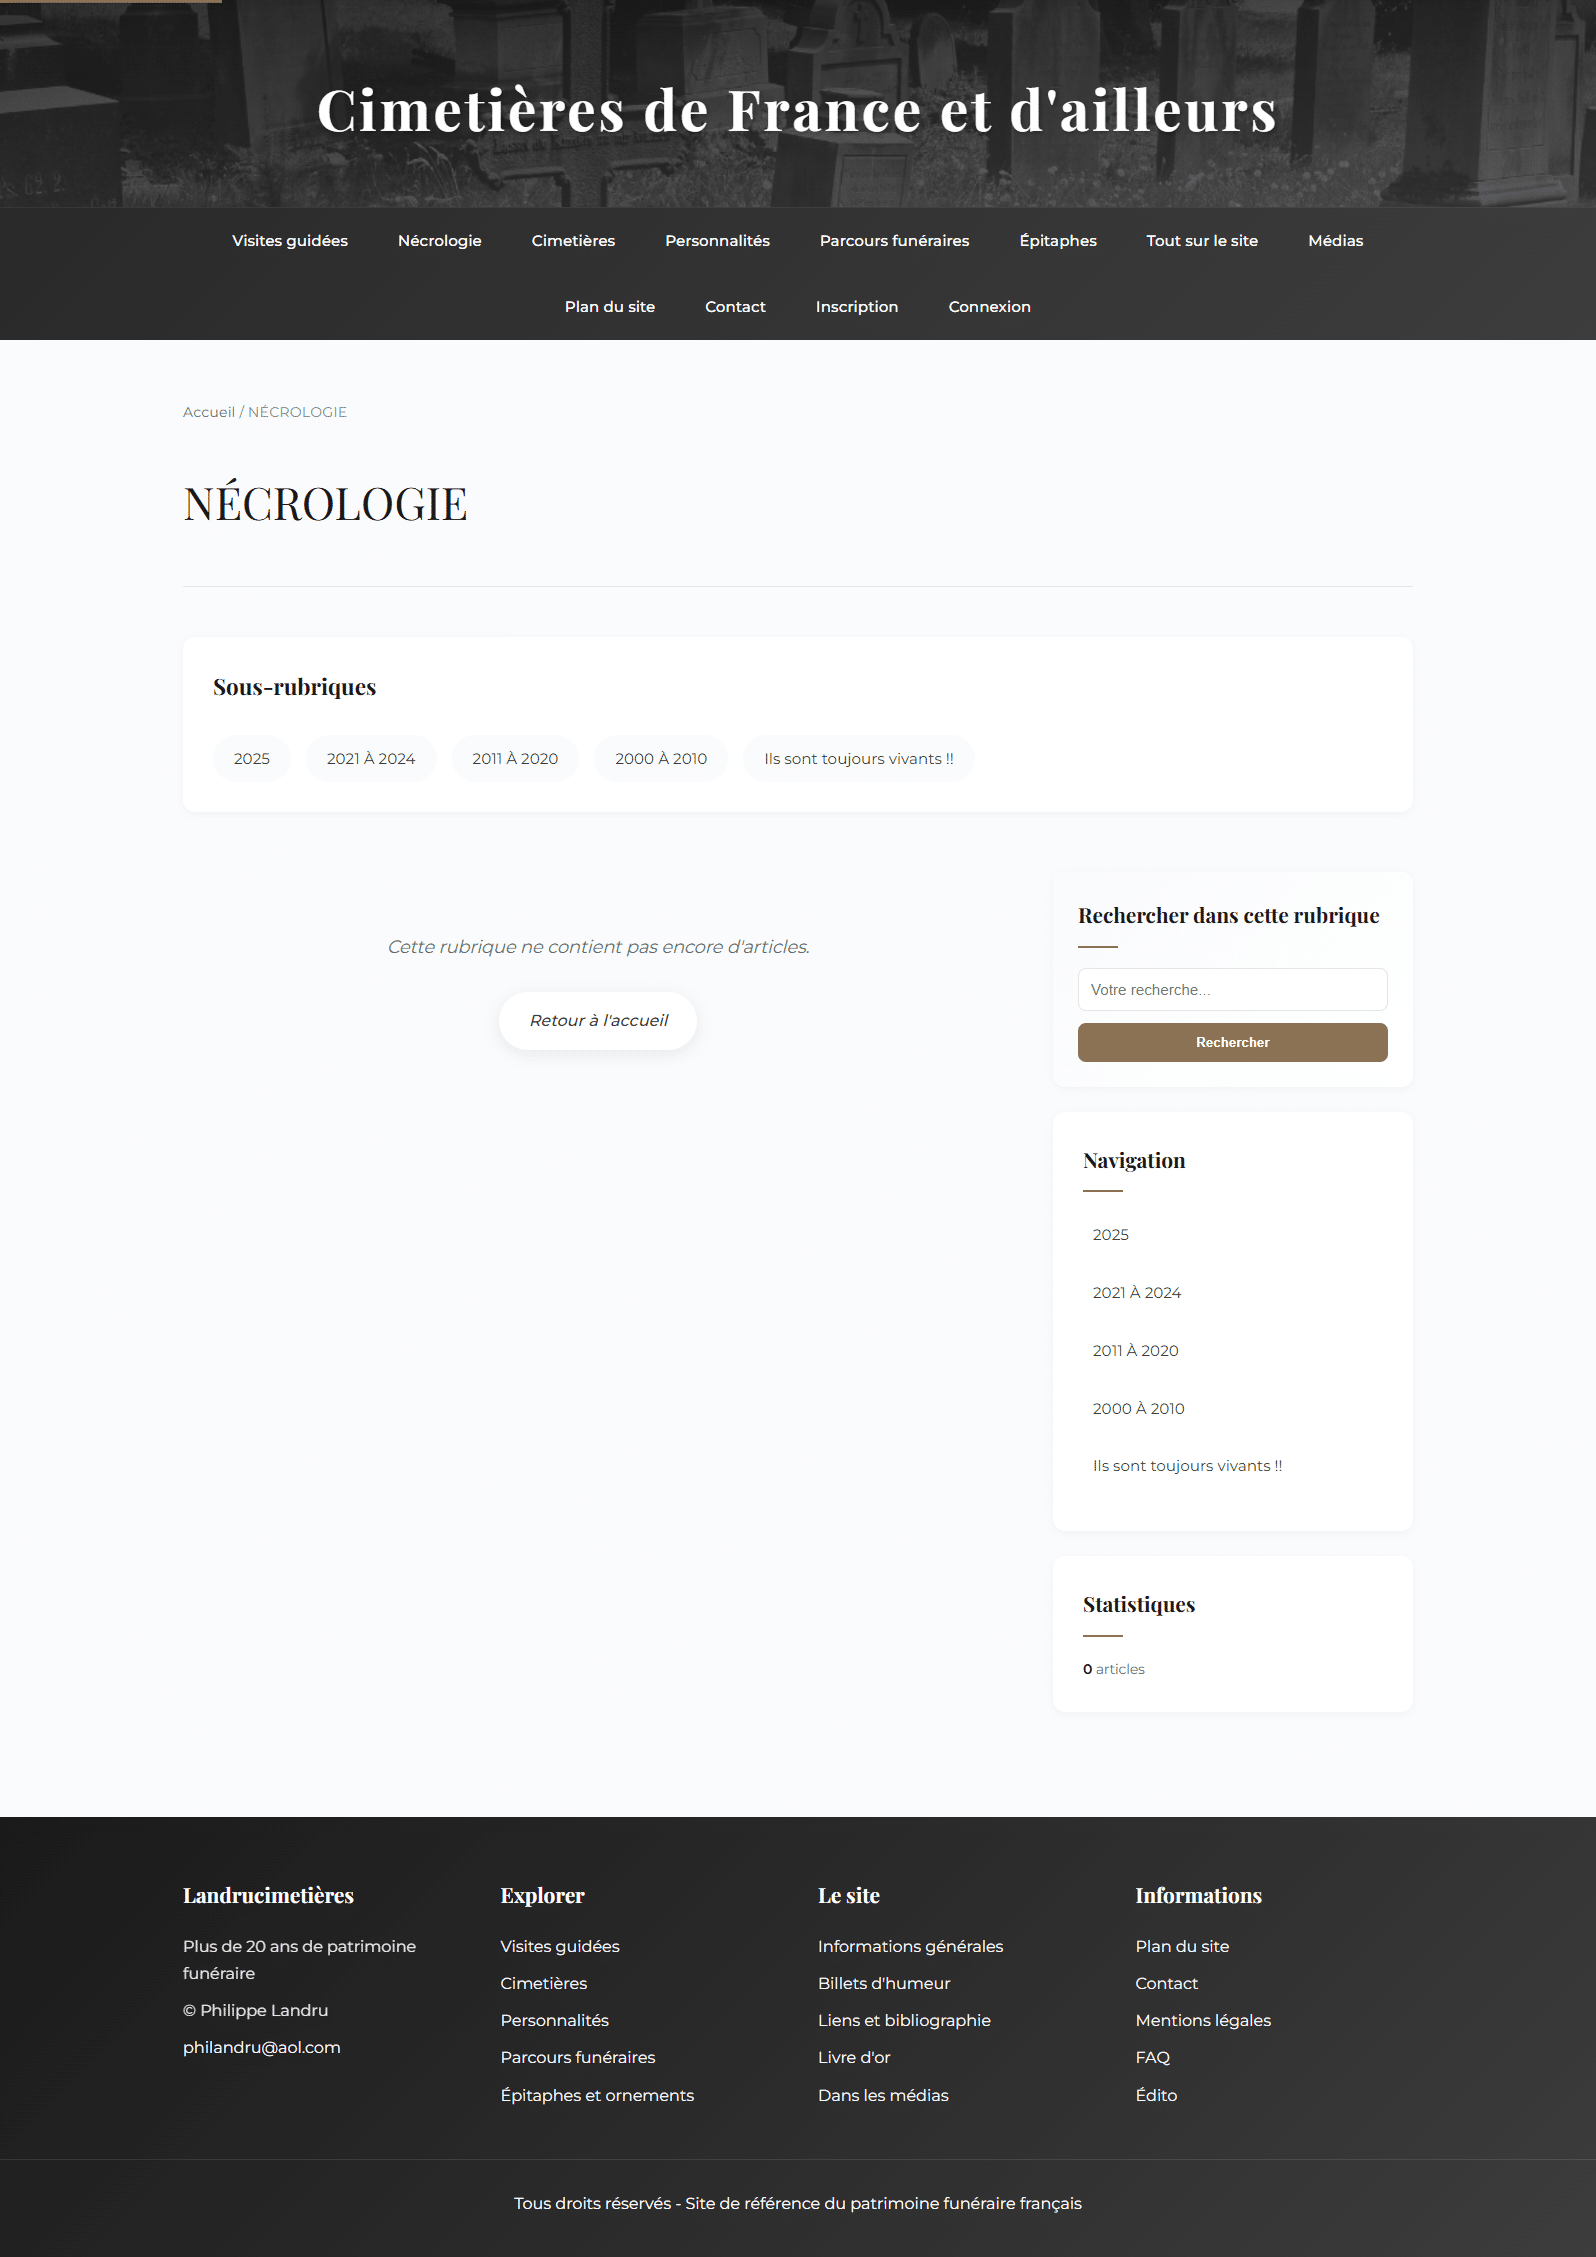Open 2011 À 2020 in sidebar Navigation

(x=1135, y=1351)
